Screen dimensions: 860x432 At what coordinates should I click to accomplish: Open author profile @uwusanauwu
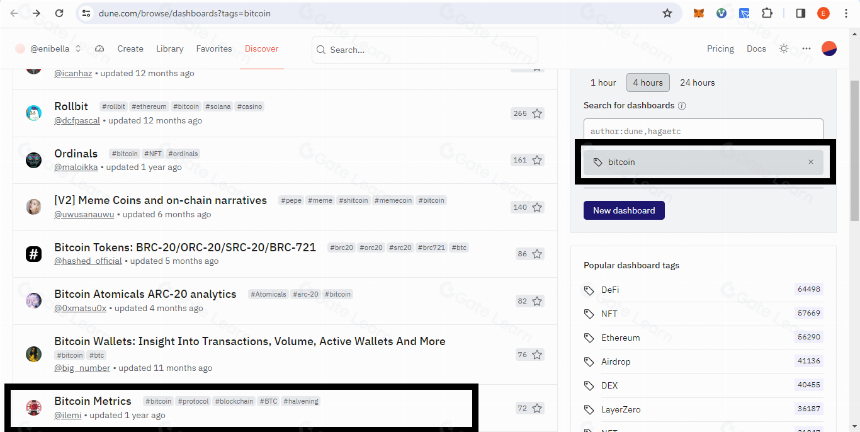tap(84, 214)
